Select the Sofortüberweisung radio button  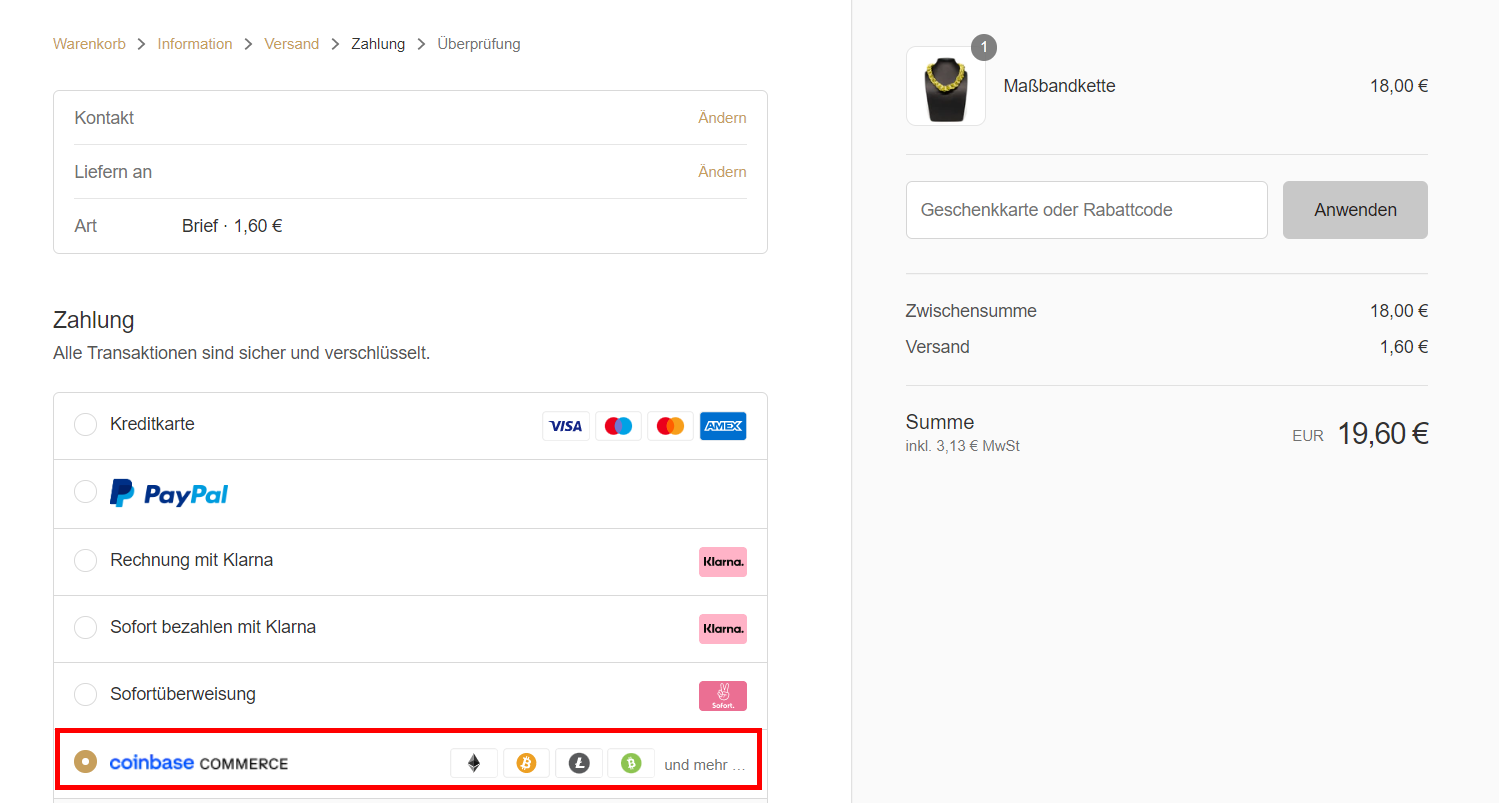(x=86, y=694)
